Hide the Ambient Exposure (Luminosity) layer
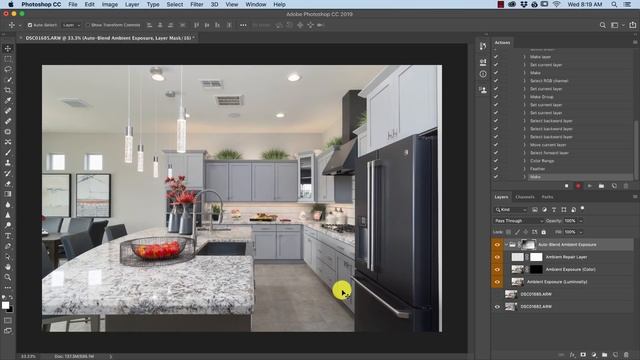 (x=497, y=282)
